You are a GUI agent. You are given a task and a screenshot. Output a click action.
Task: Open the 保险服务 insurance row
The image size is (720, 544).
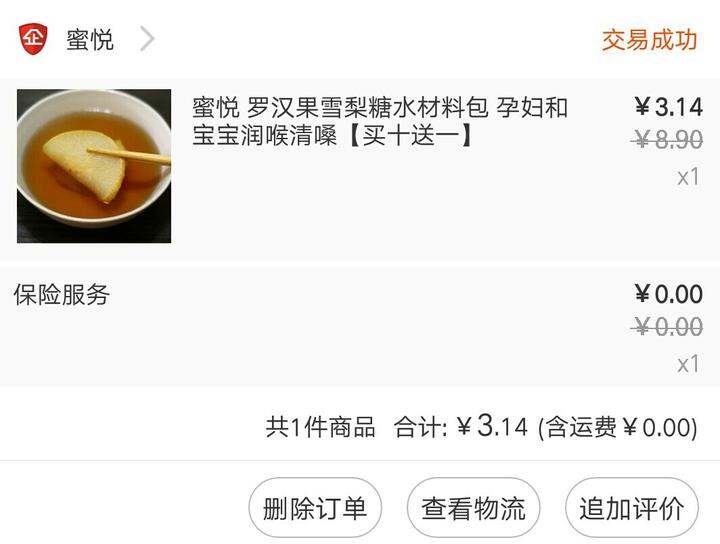360,327
